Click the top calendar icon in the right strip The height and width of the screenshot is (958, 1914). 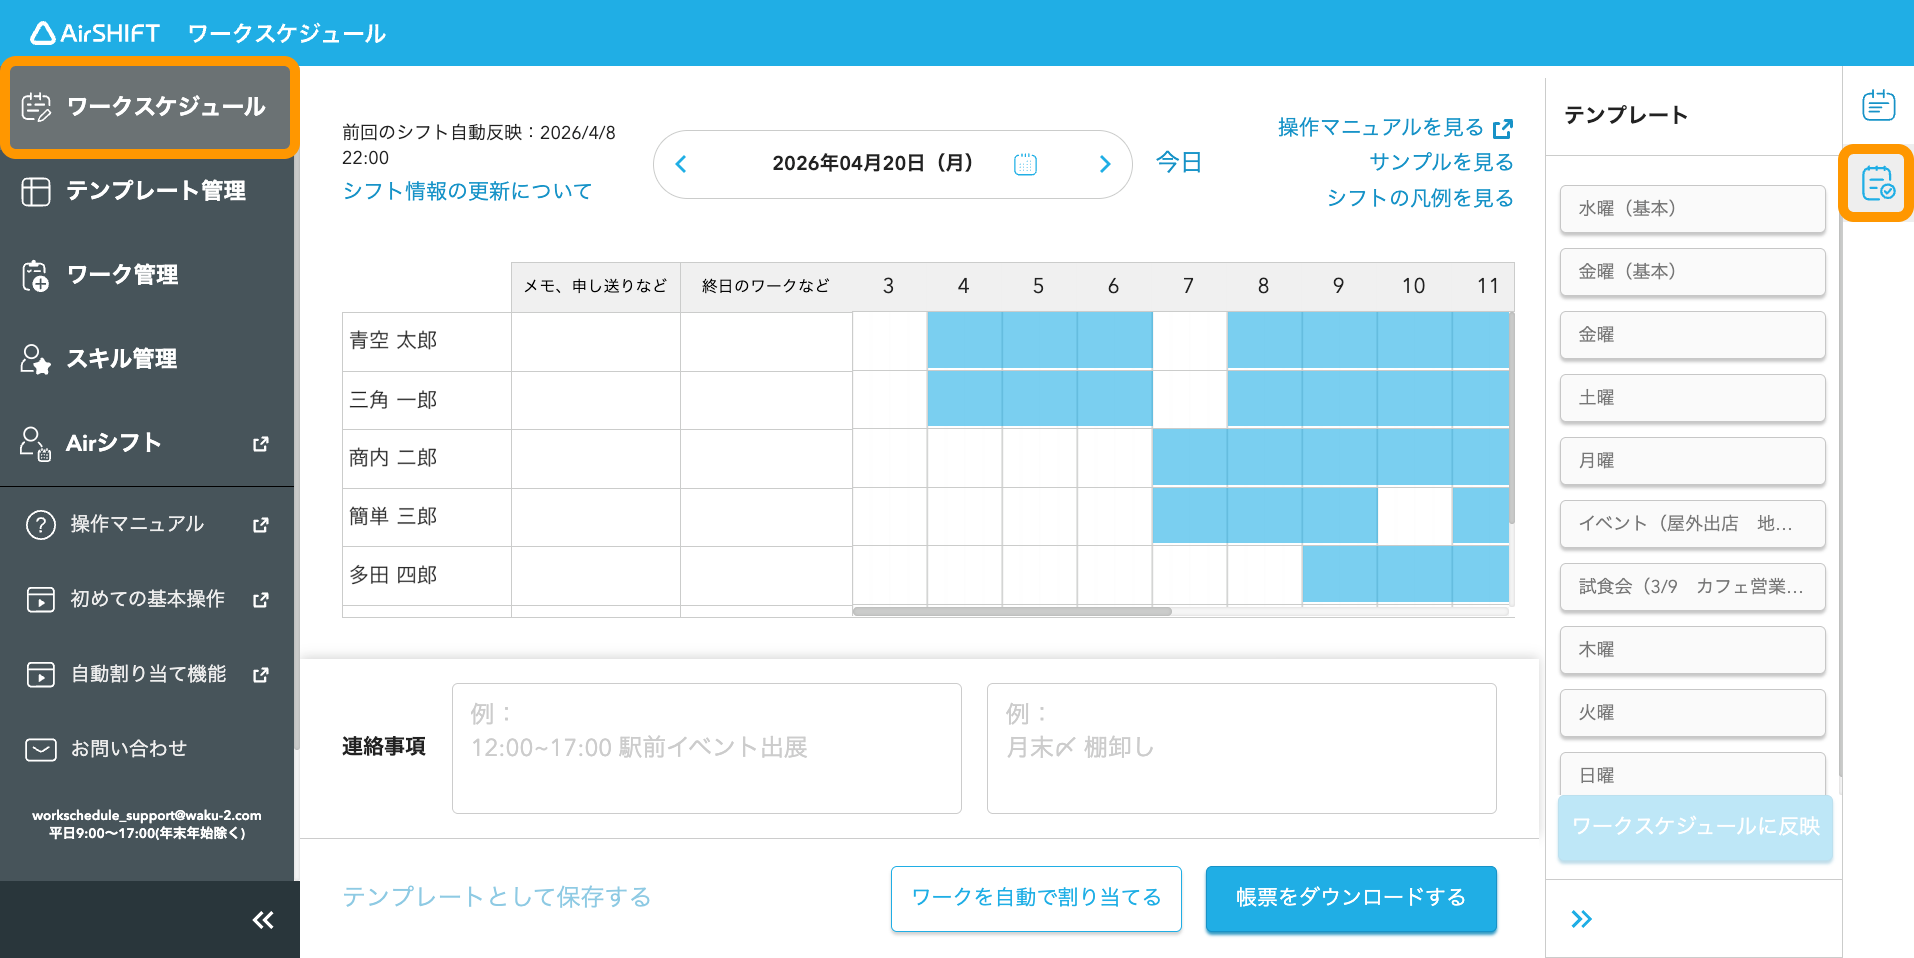coord(1878,105)
